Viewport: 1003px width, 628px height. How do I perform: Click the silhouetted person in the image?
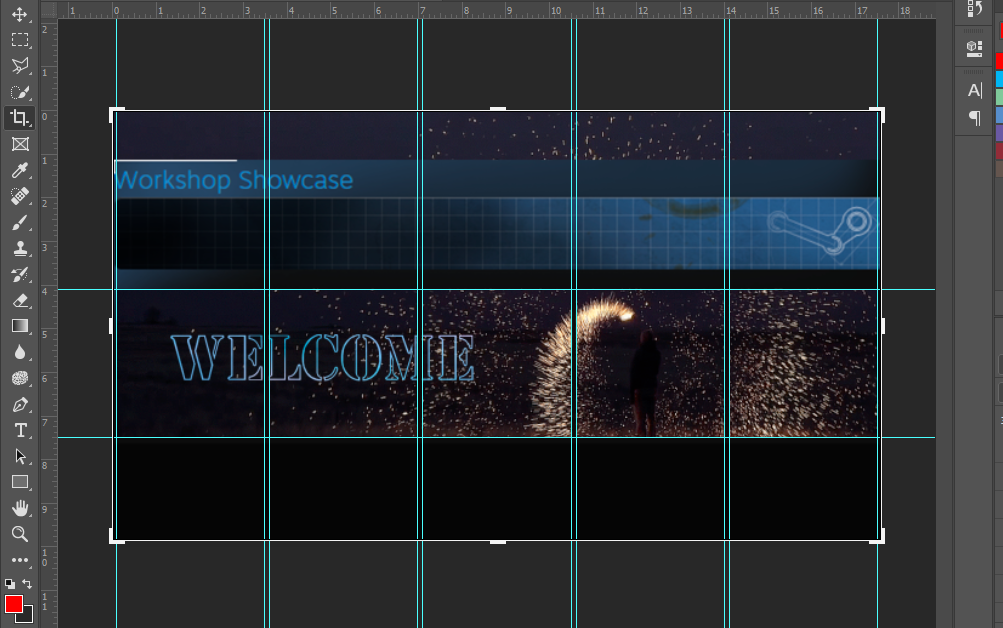tap(645, 382)
